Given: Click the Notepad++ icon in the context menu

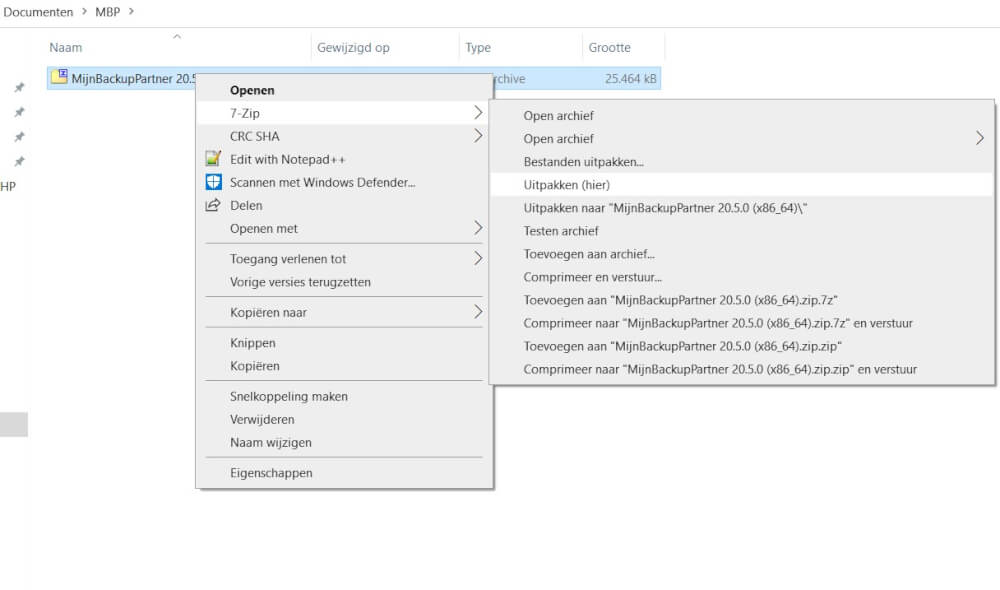Looking at the screenshot, I should (213, 159).
